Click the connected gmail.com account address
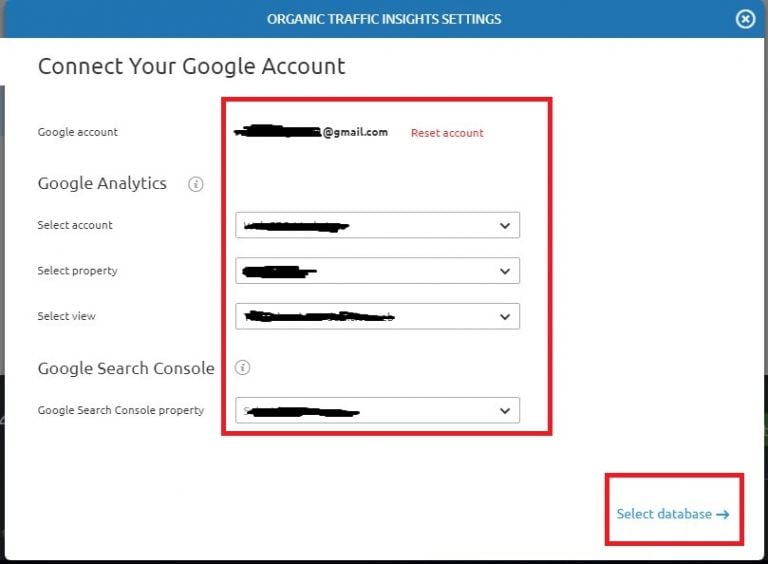Viewport: 768px width, 564px height. coord(311,132)
